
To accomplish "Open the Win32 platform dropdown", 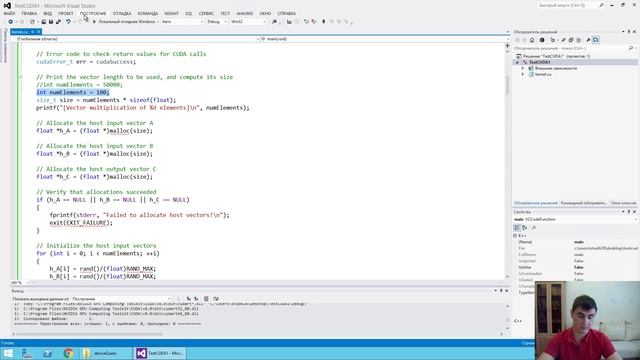I will point(248,22).
